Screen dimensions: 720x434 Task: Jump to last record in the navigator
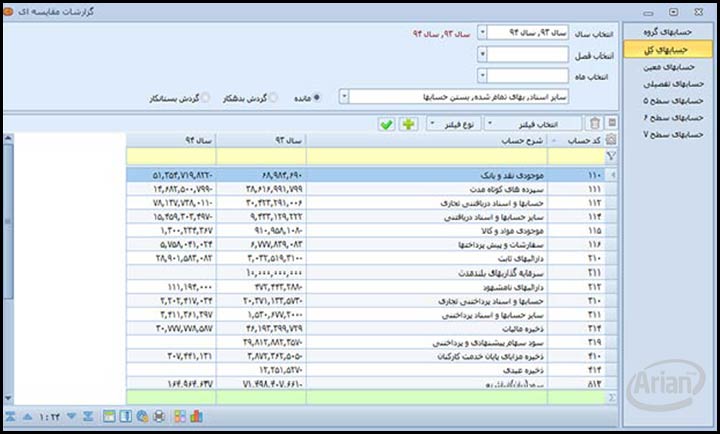[x=88, y=417]
